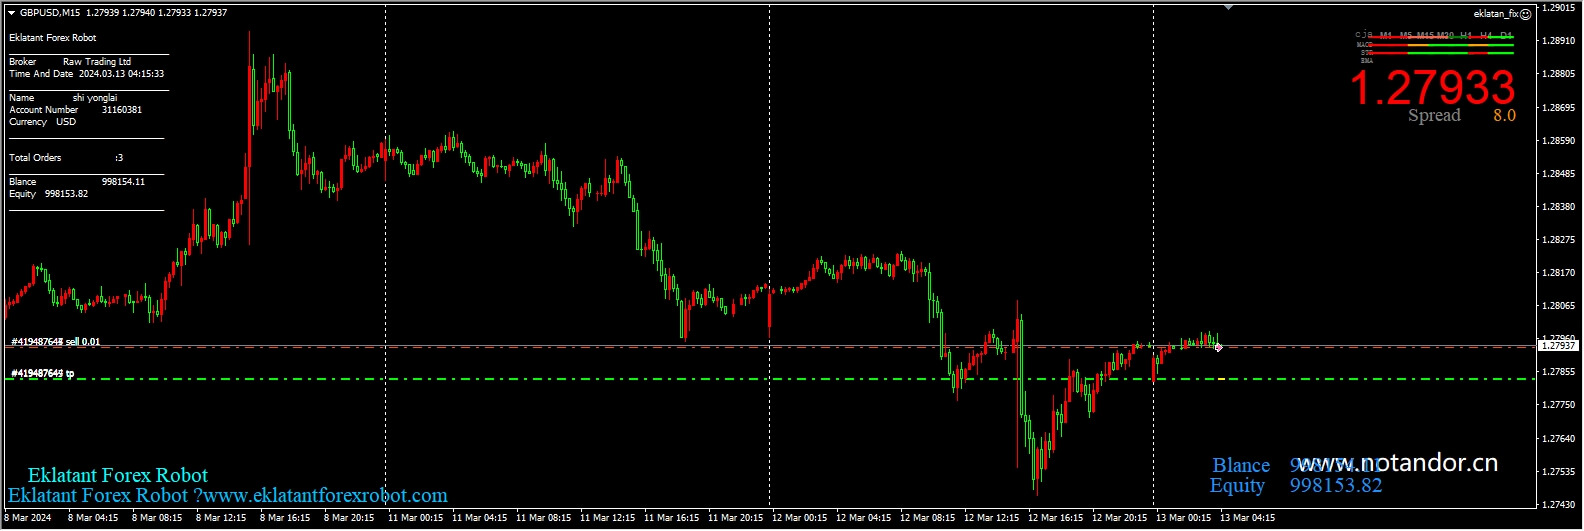Select the #419487643 tp line label

coord(42,374)
